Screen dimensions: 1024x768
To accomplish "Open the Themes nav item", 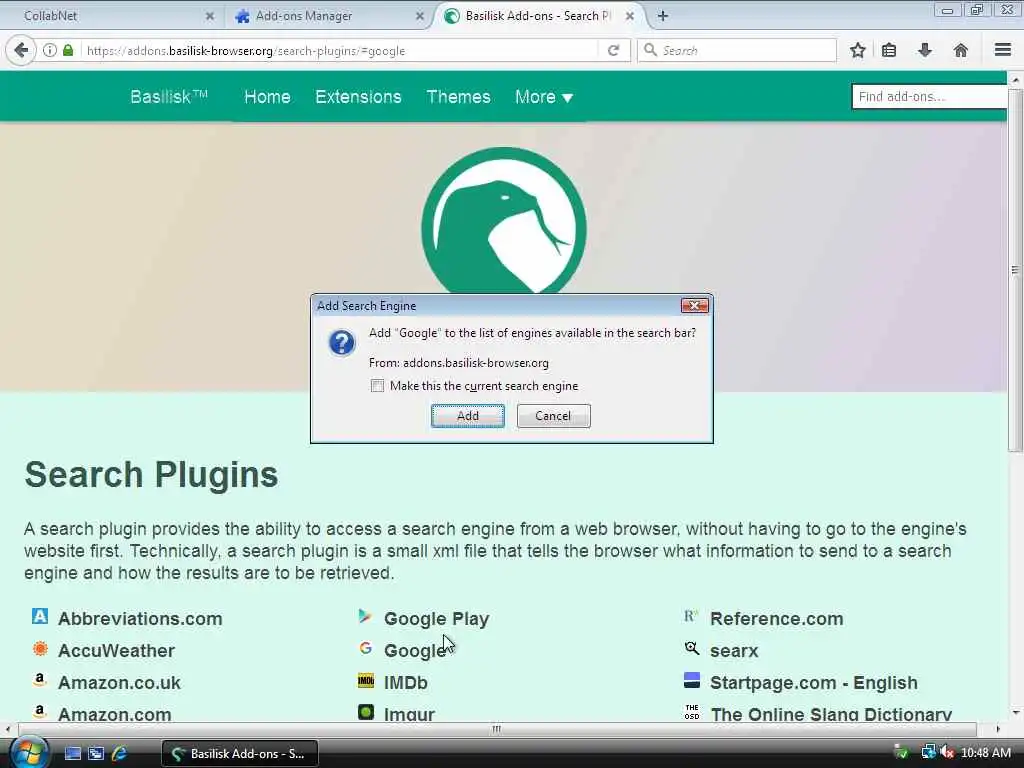I will pos(458,97).
